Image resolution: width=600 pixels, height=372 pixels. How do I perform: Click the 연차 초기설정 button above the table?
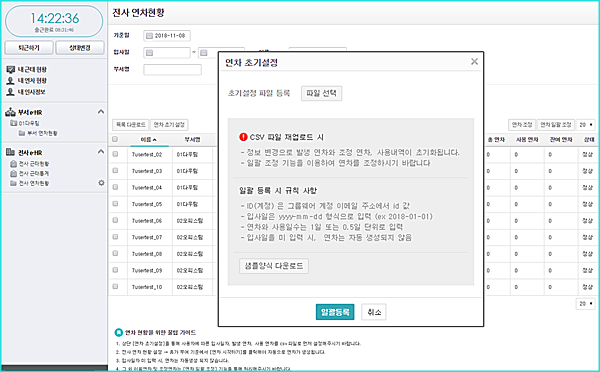click(169, 125)
